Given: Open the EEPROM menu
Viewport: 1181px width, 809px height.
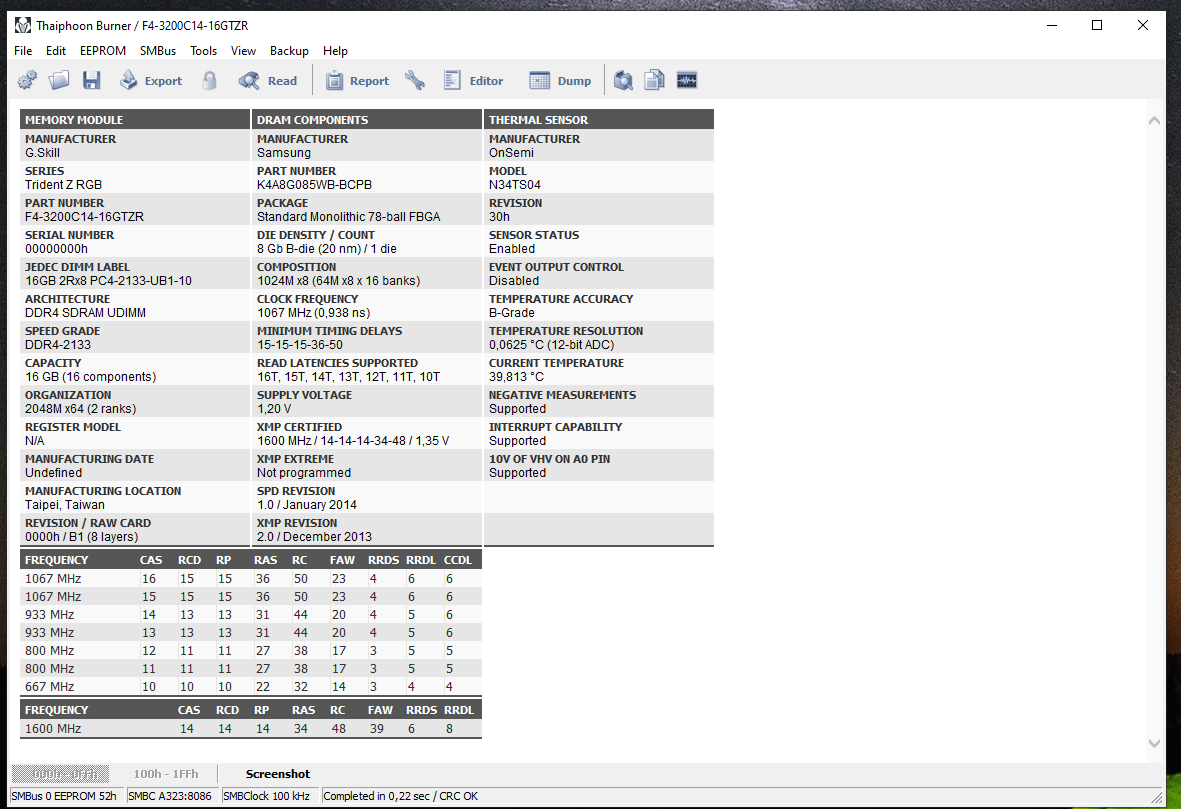Looking at the screenshot, I should [x=103, y=50].
